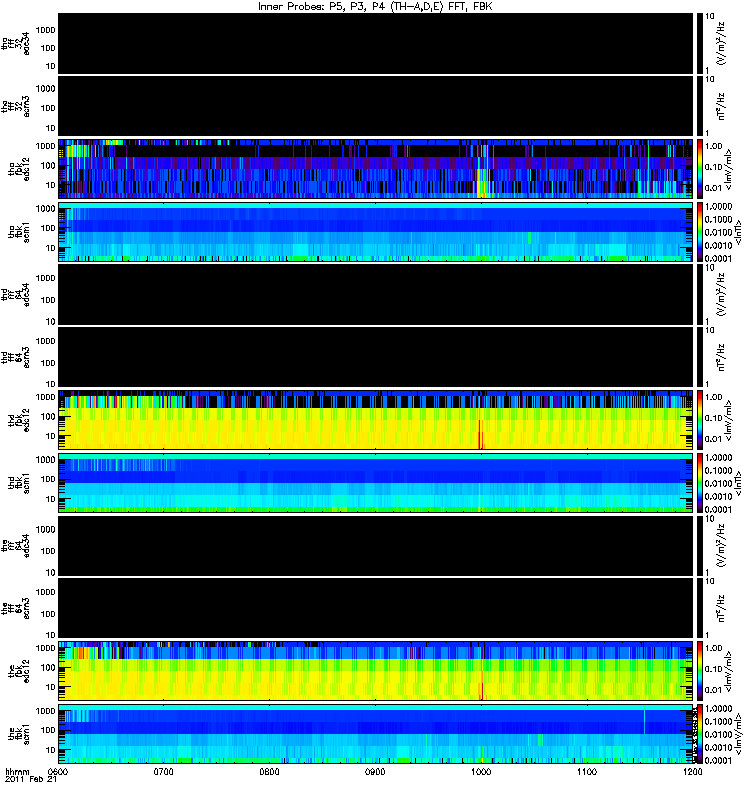This screenshot has height=800, width=750.
Task: Select the color bar beside tha fbk edc12
Action: (x=701, y=168)
